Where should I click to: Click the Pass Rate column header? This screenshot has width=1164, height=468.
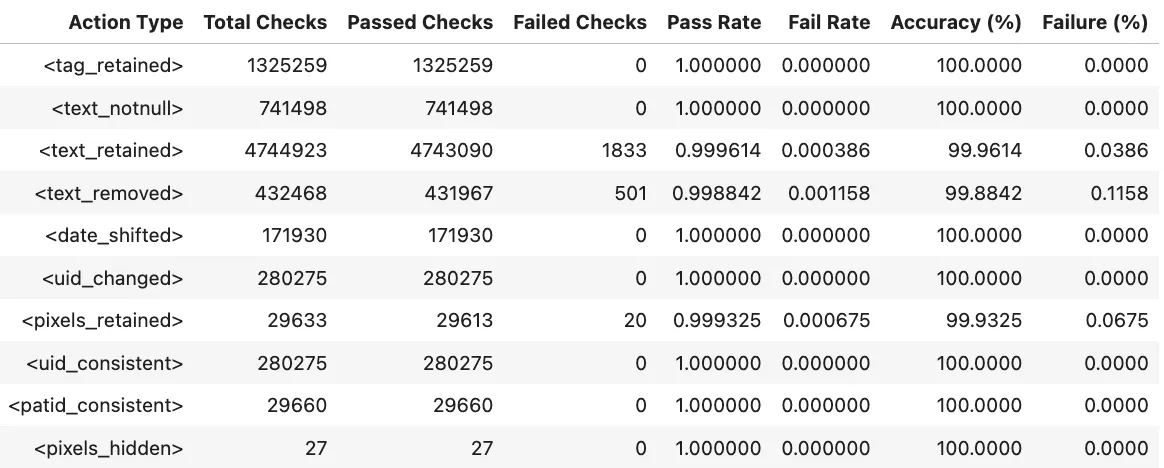(714, 22)
